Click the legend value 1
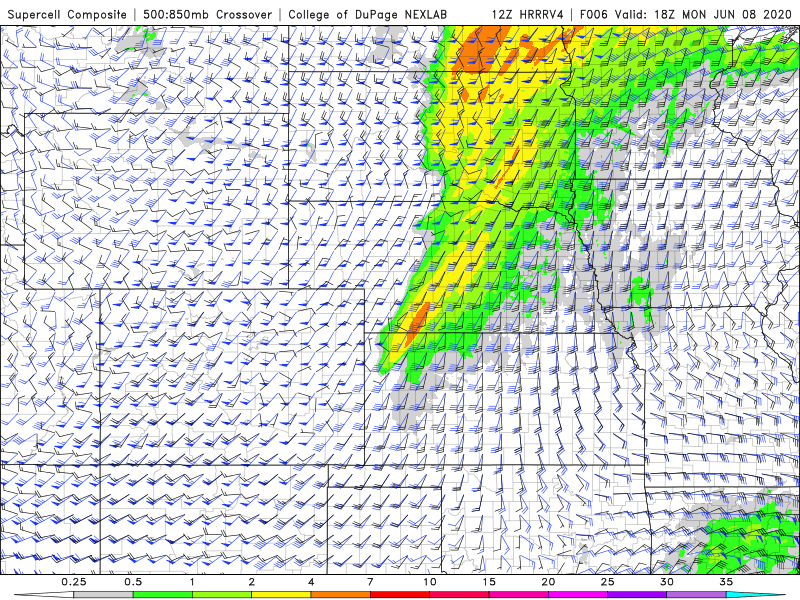The height and width of the screenshot is (600, 800). coord(192,582)
